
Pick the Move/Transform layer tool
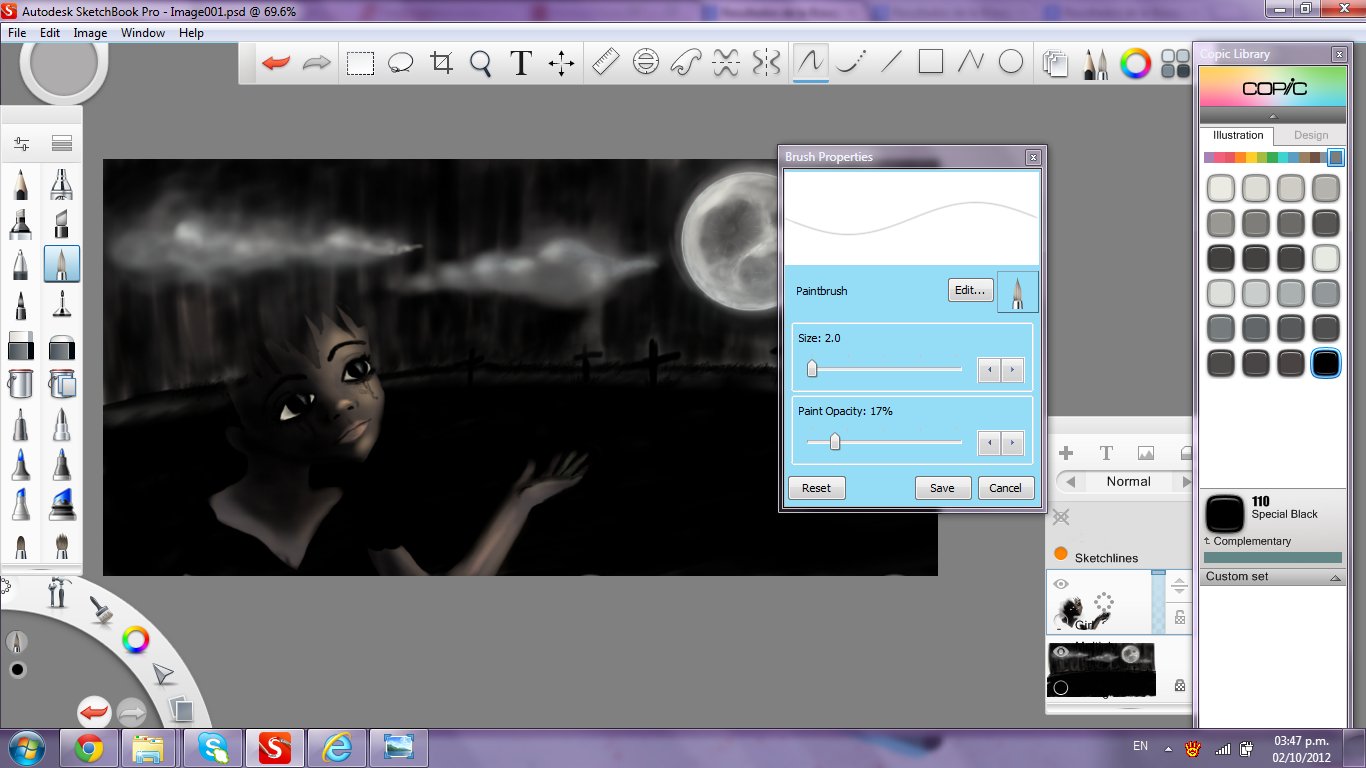[x=561, y=63]
